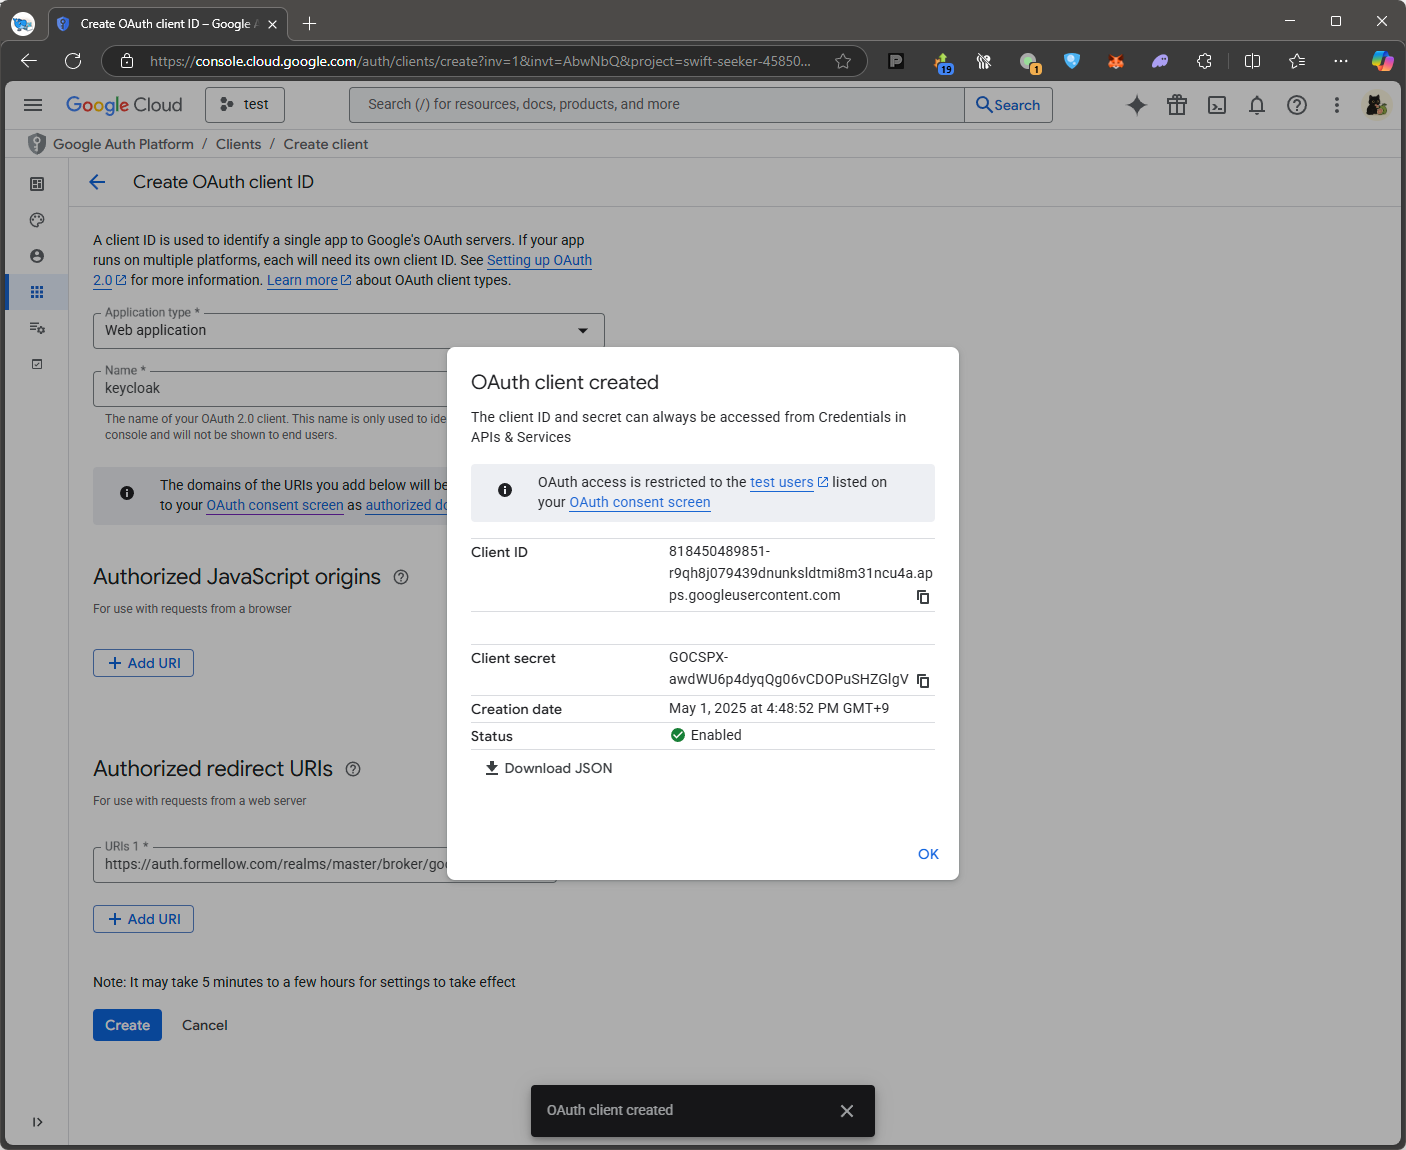Open the browser settings ellipsis menu
Screen dimensions: 1406x1150
tap(1341, 61)
